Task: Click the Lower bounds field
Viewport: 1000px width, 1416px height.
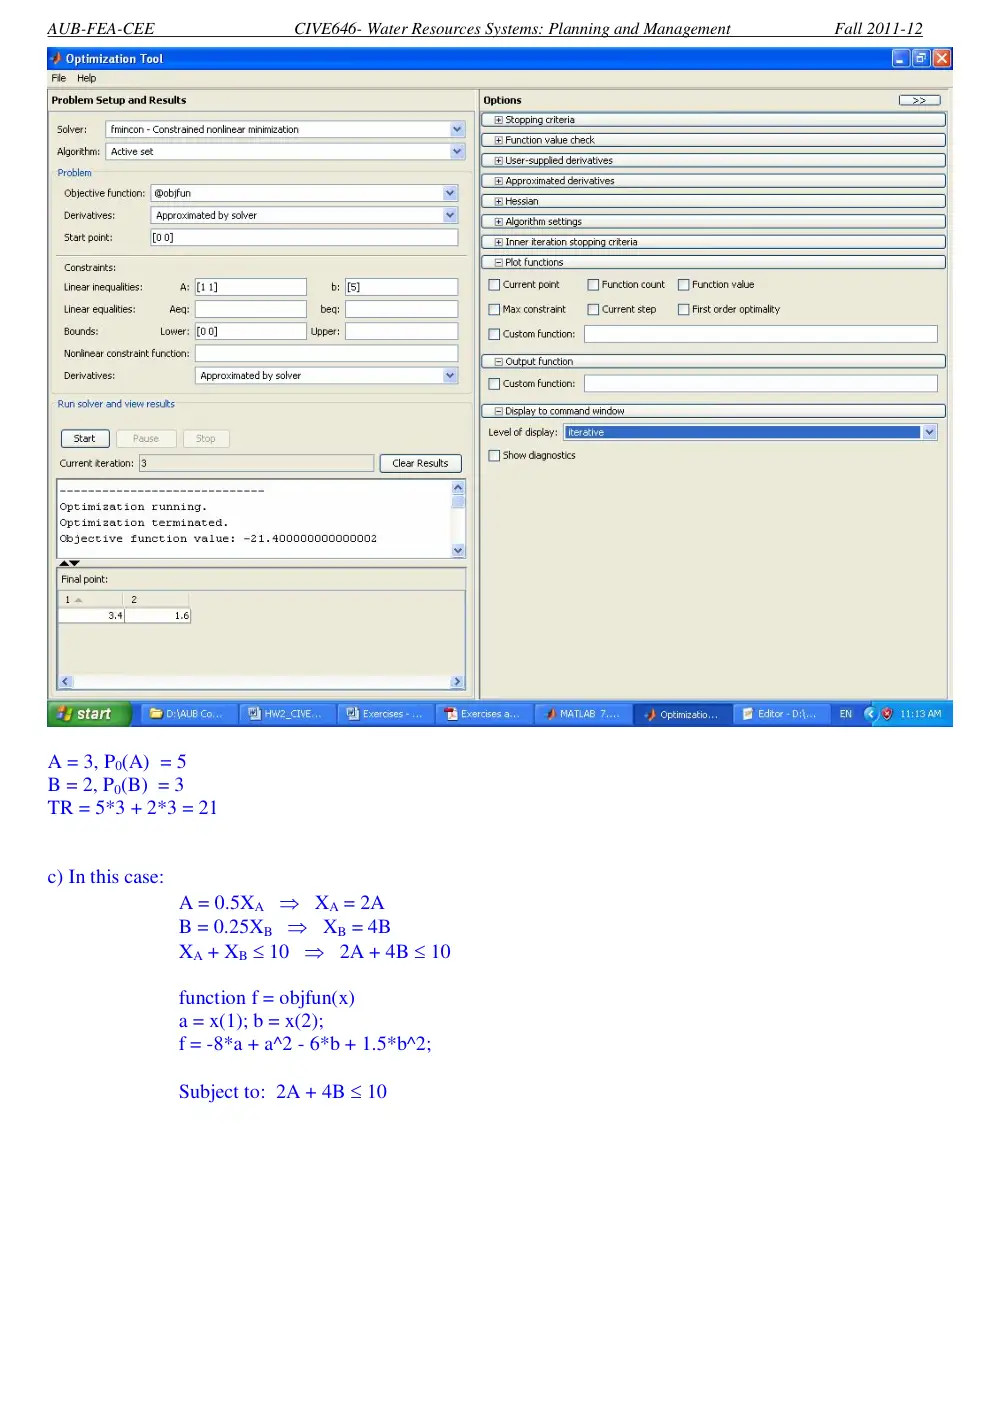Action: tap(250, 331)
